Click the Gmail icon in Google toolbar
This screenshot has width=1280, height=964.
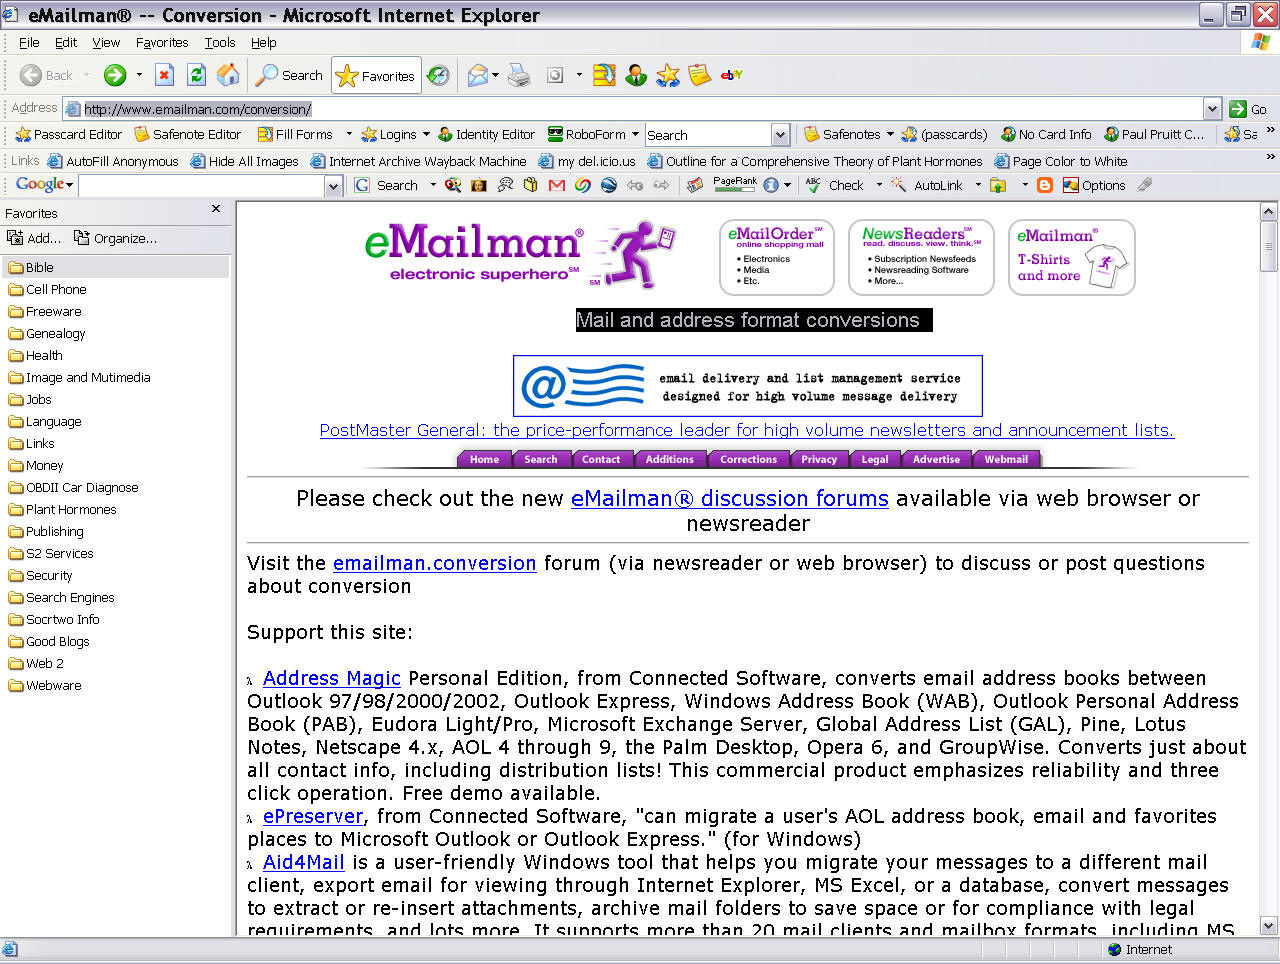(x=557, y=185)
